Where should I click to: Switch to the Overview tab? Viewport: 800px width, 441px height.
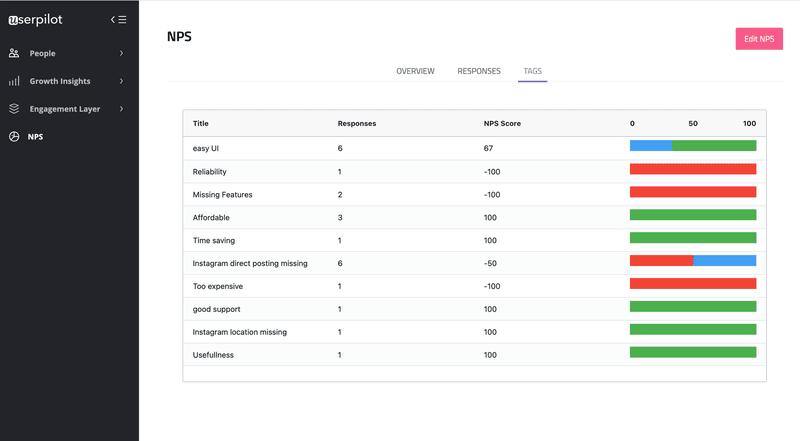pyautogui.click(x=415, y=71)
